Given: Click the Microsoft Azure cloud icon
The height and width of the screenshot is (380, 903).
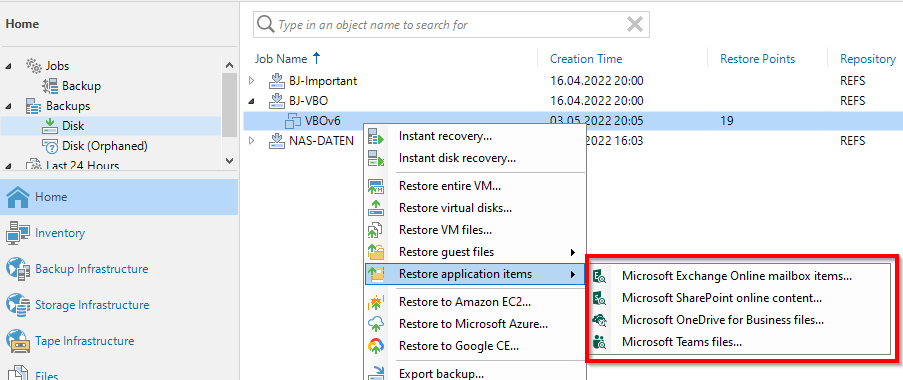Looking at the screenshot, I should (376, 324).
